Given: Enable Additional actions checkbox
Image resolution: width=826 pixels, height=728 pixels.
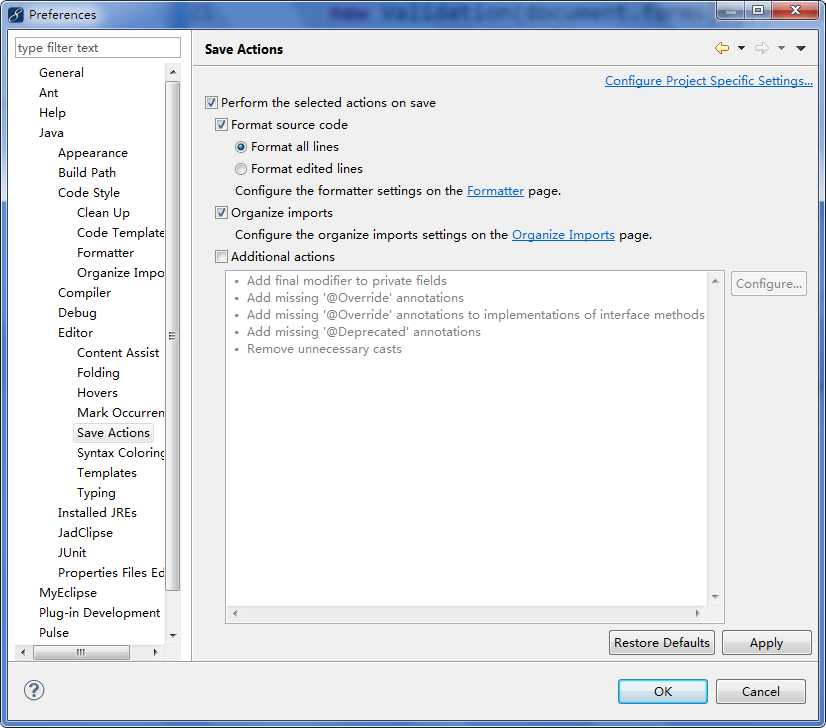Looking at the screenshot, I should (221, 257).
